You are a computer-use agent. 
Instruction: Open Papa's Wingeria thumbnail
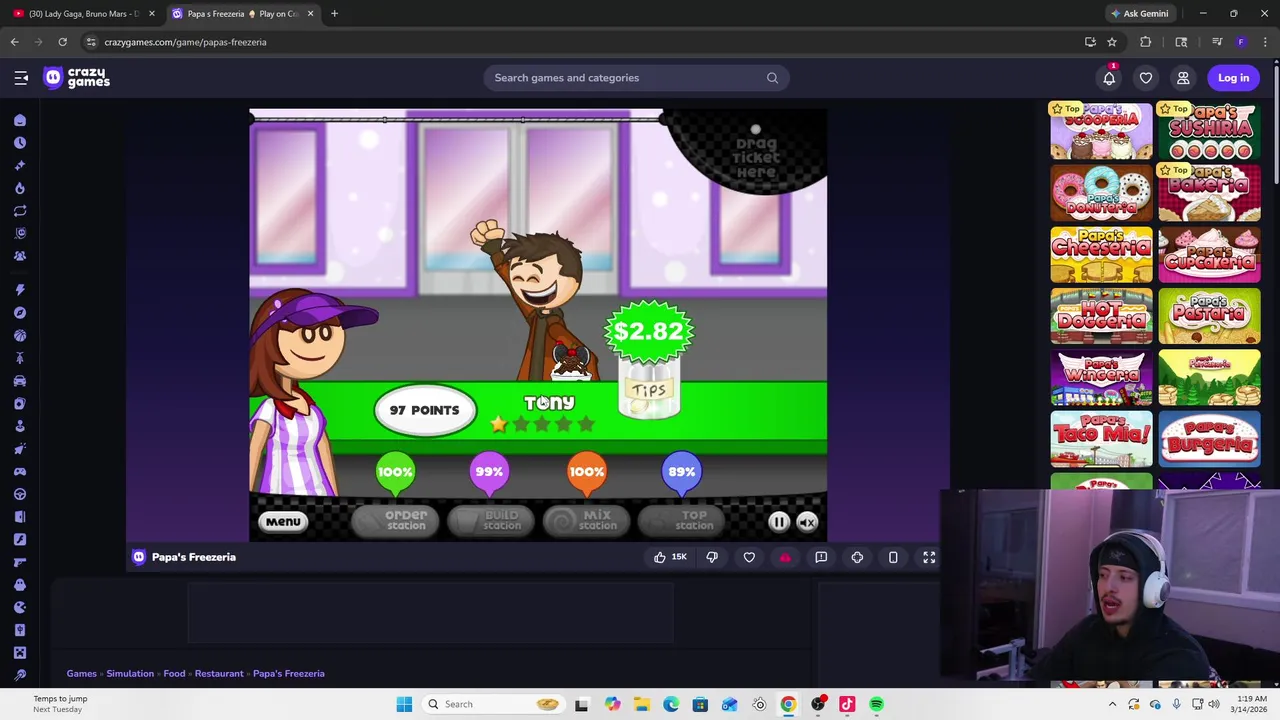pos(1101,378)
